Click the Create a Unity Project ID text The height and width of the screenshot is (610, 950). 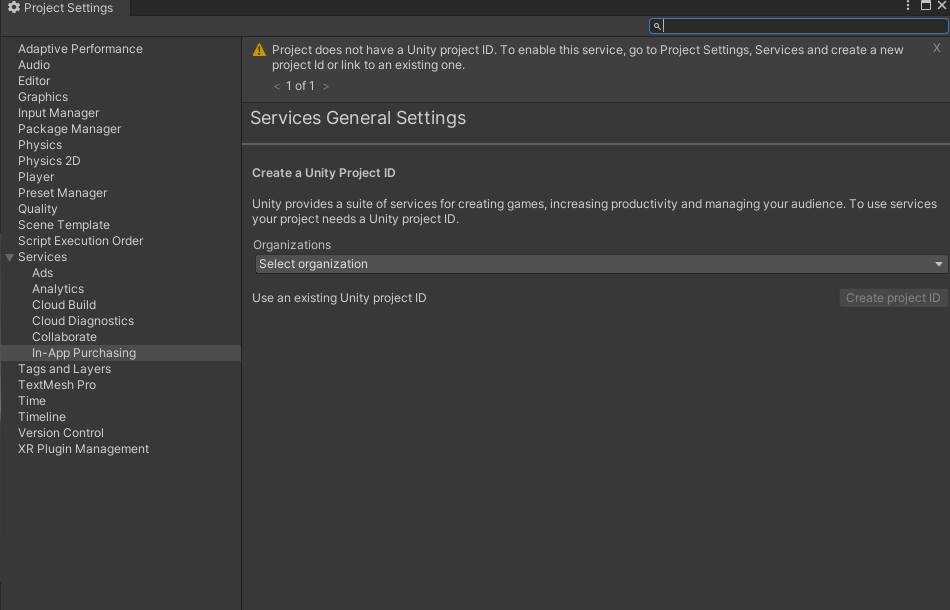(324, 173)
